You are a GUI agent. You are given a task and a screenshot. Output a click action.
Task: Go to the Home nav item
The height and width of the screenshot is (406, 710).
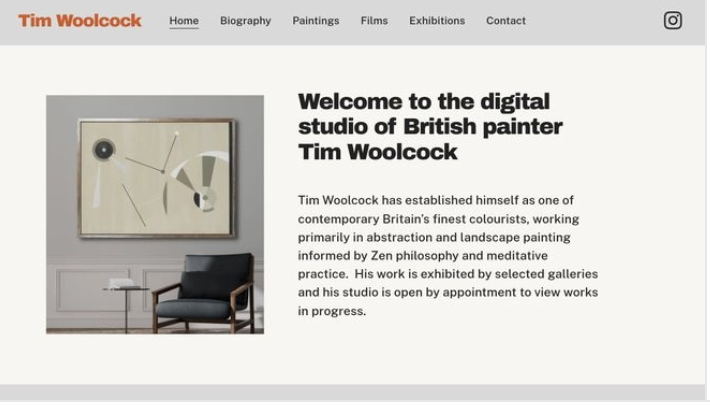click(x=184, y=21)
